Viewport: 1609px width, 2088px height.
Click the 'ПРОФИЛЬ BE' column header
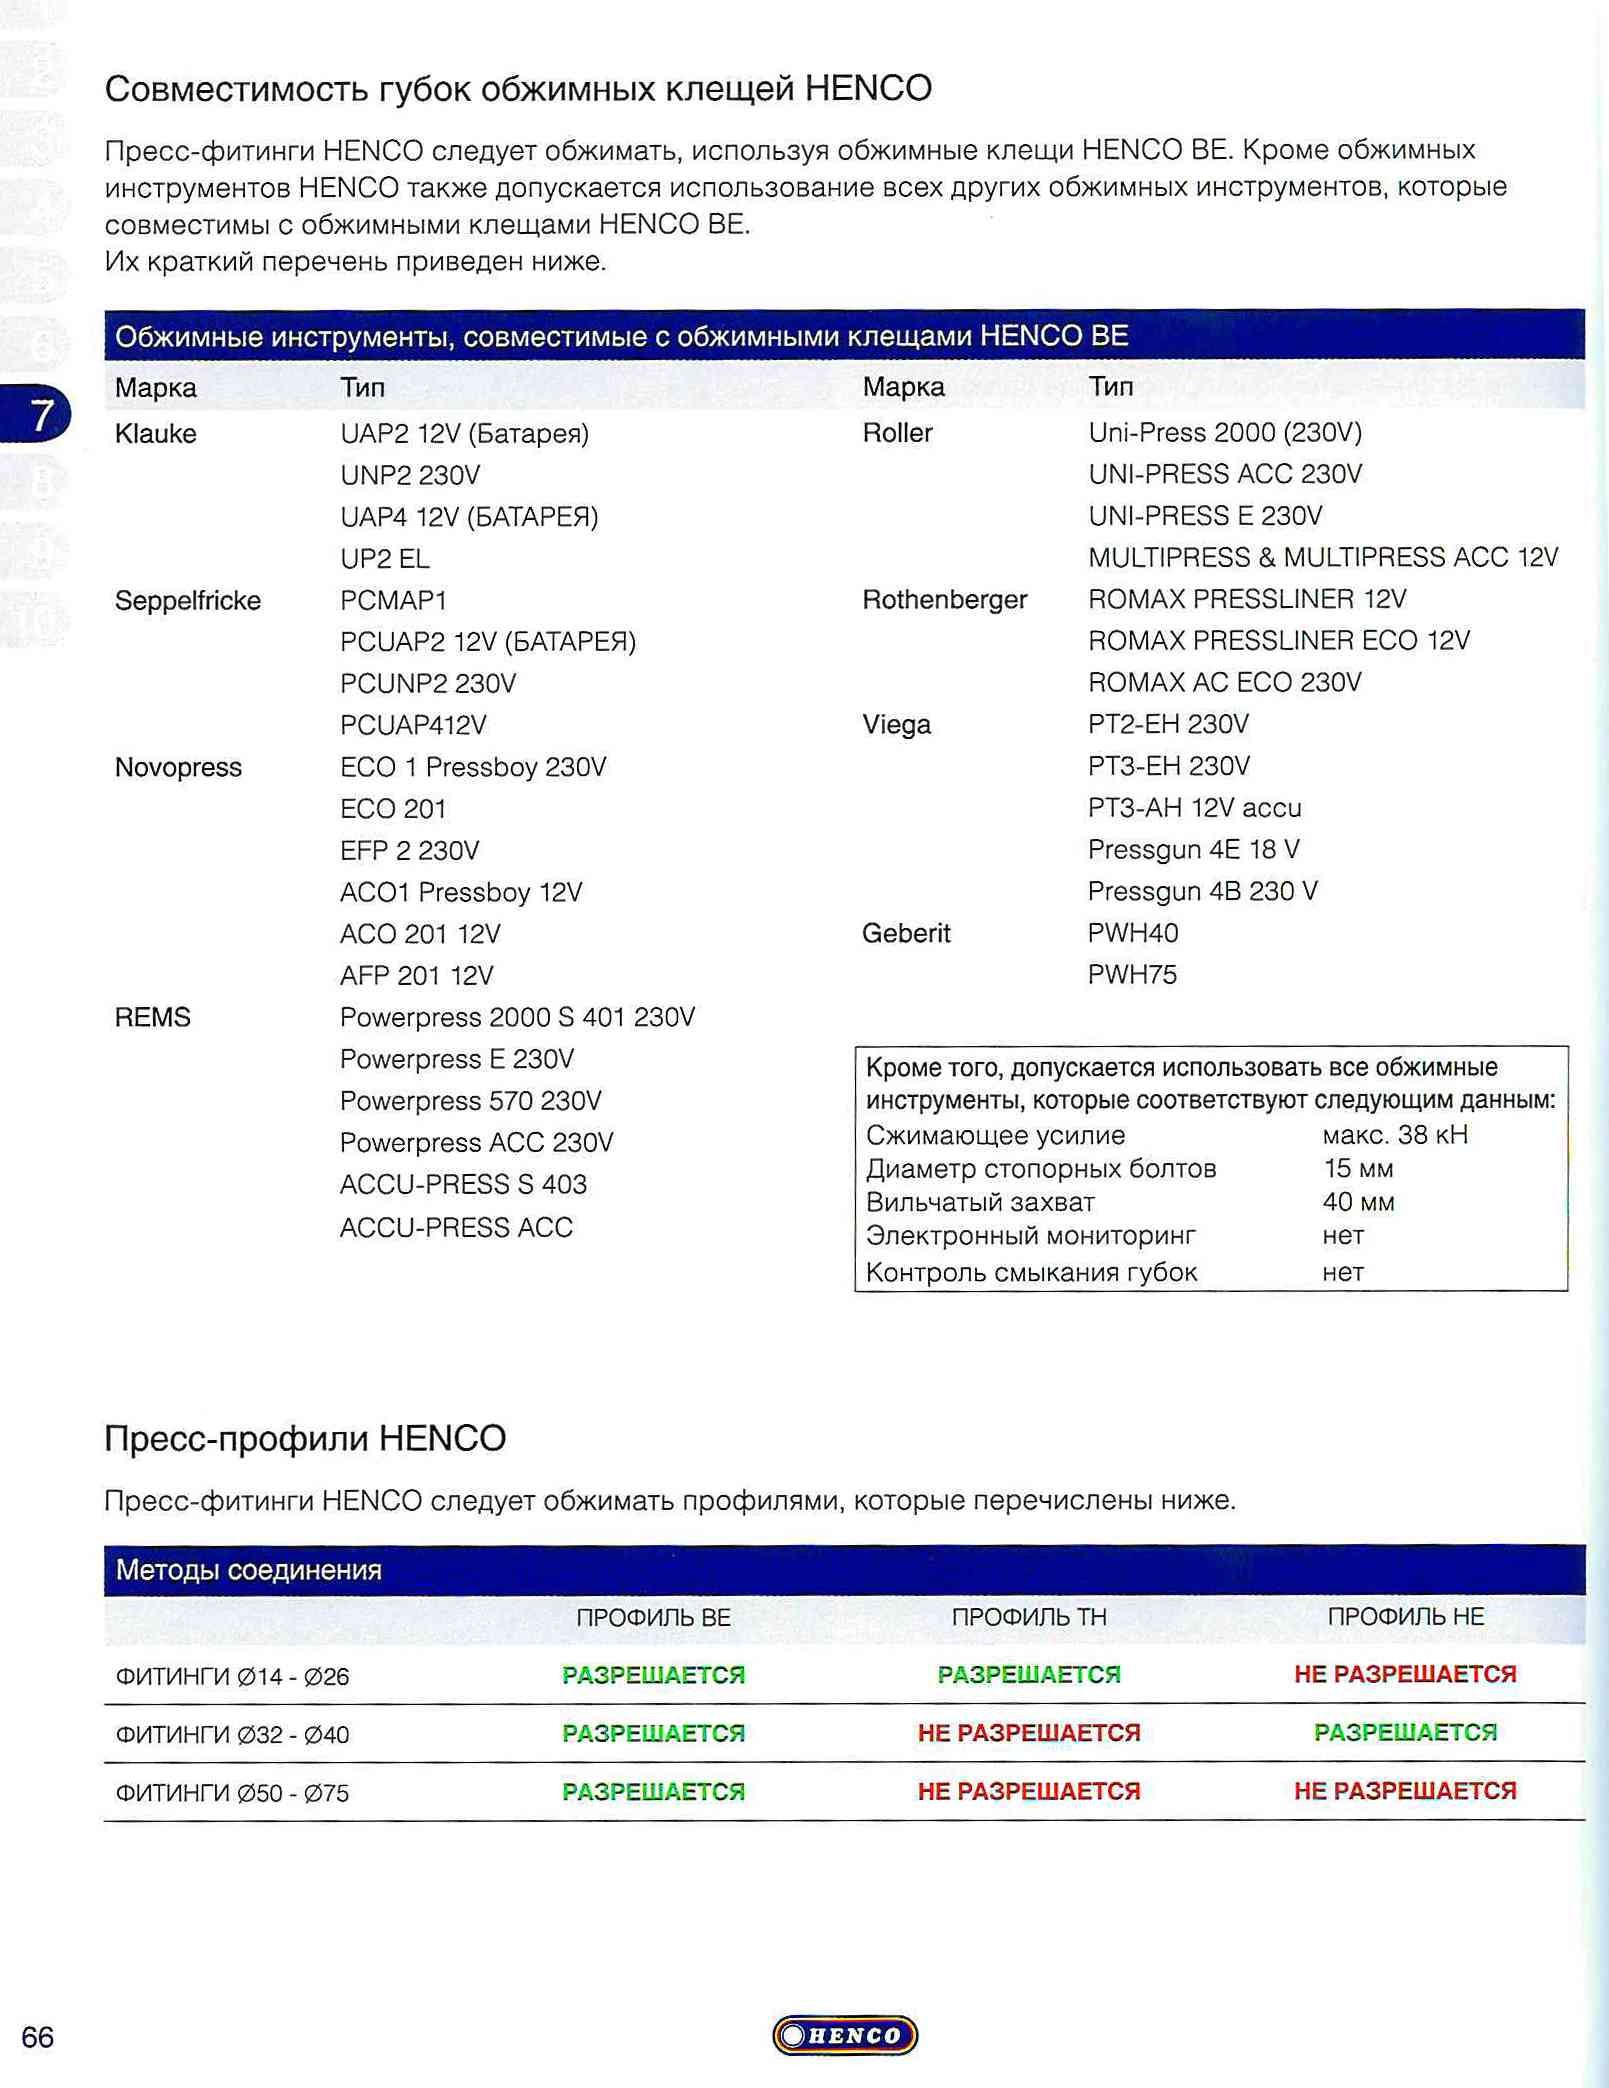pos(653,1617)
